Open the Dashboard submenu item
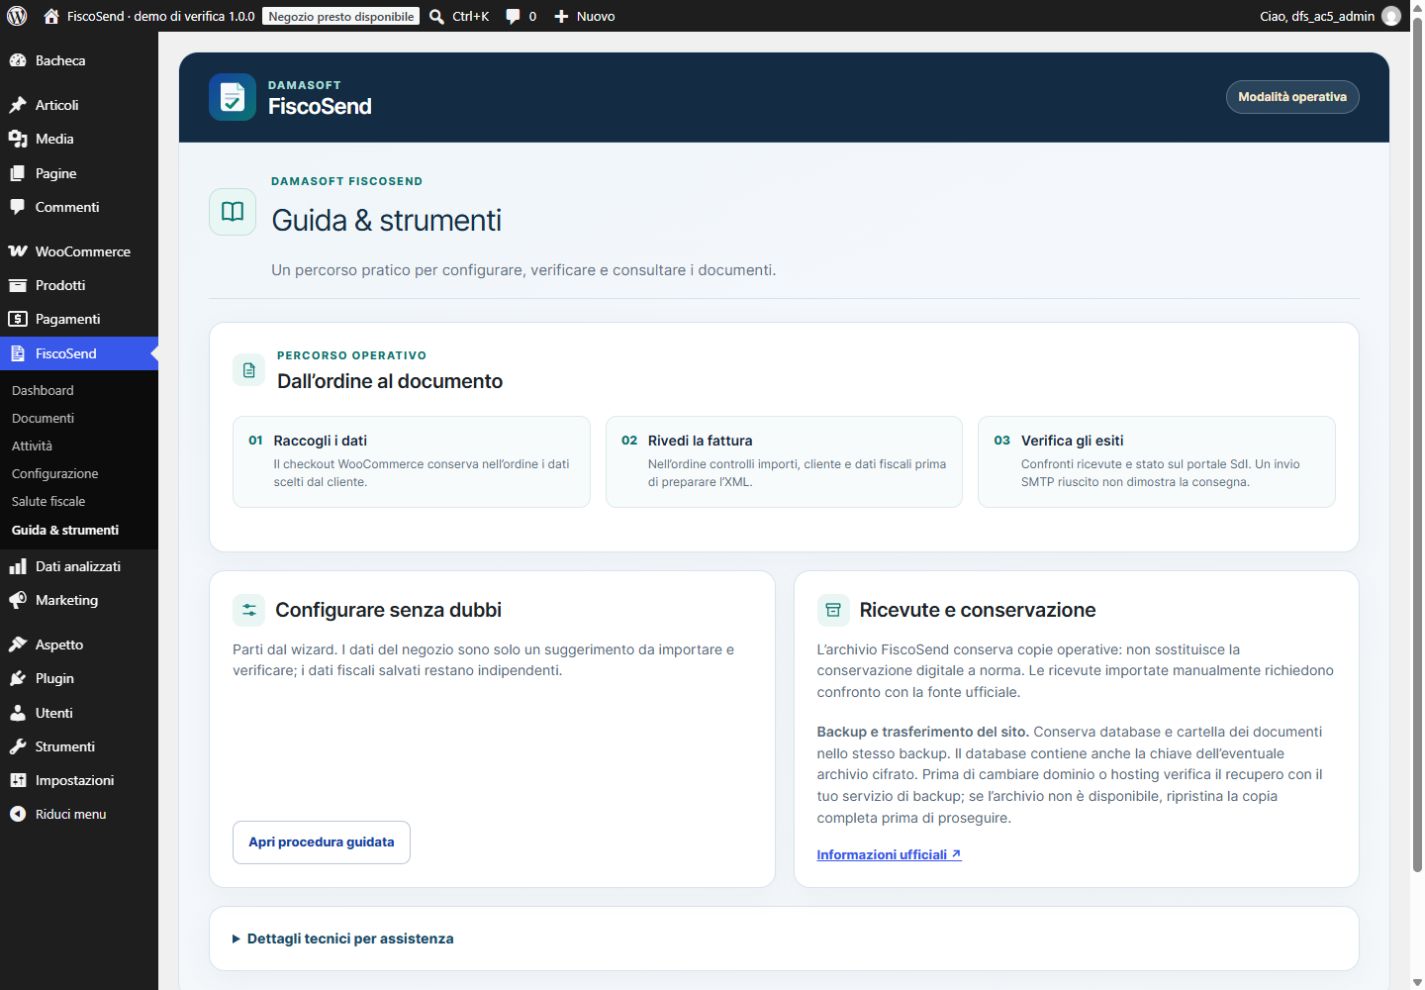 coord(43,390)
